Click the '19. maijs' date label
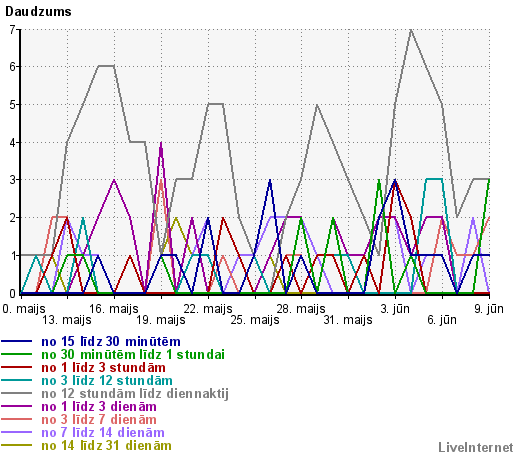520x457 pixels. 161,320
